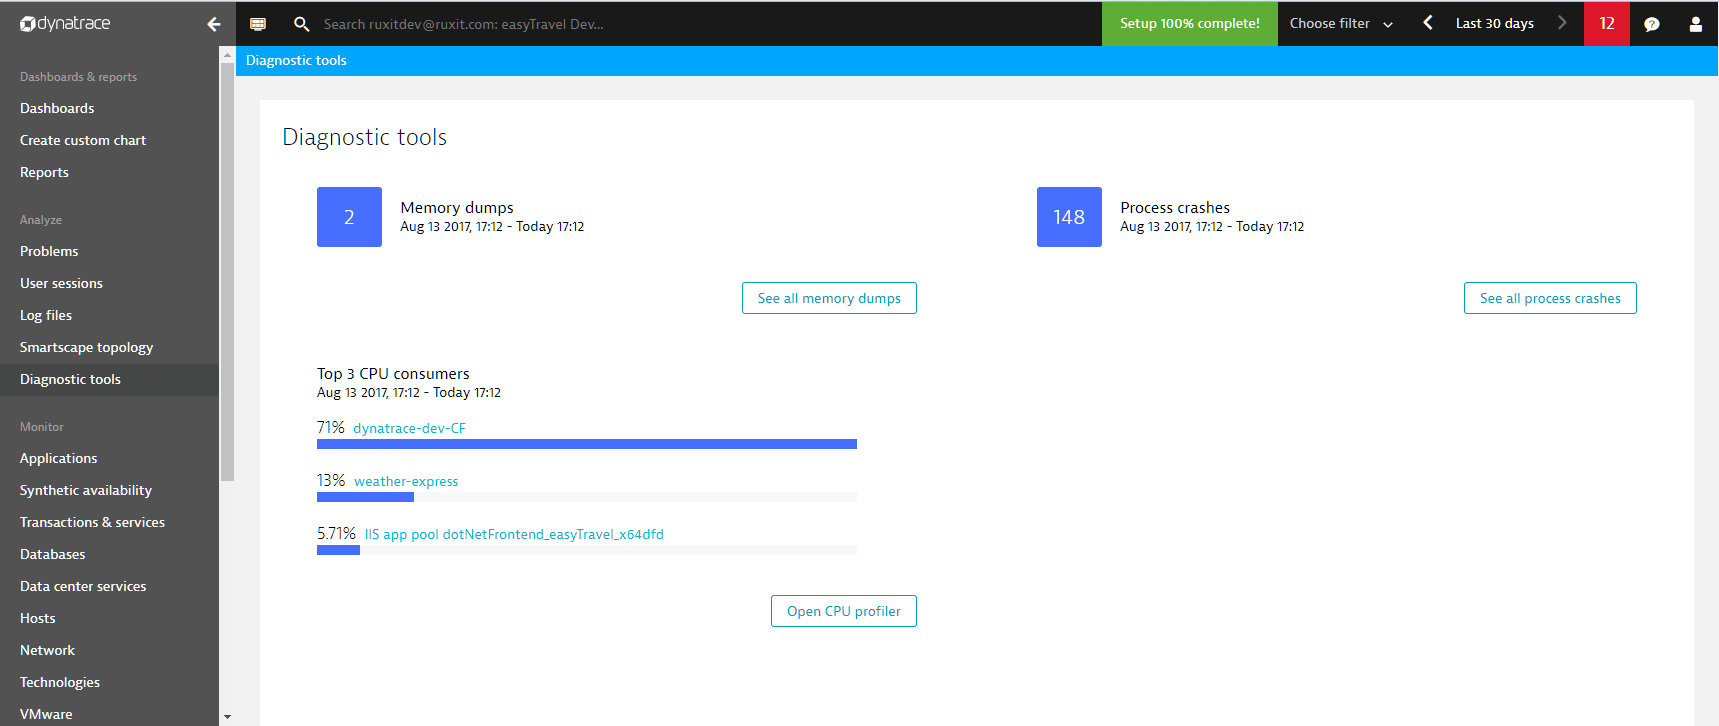This screenshot has height=726, width=1719.
Task: Open Synthetic availability
Action: [x=86, y=490]
